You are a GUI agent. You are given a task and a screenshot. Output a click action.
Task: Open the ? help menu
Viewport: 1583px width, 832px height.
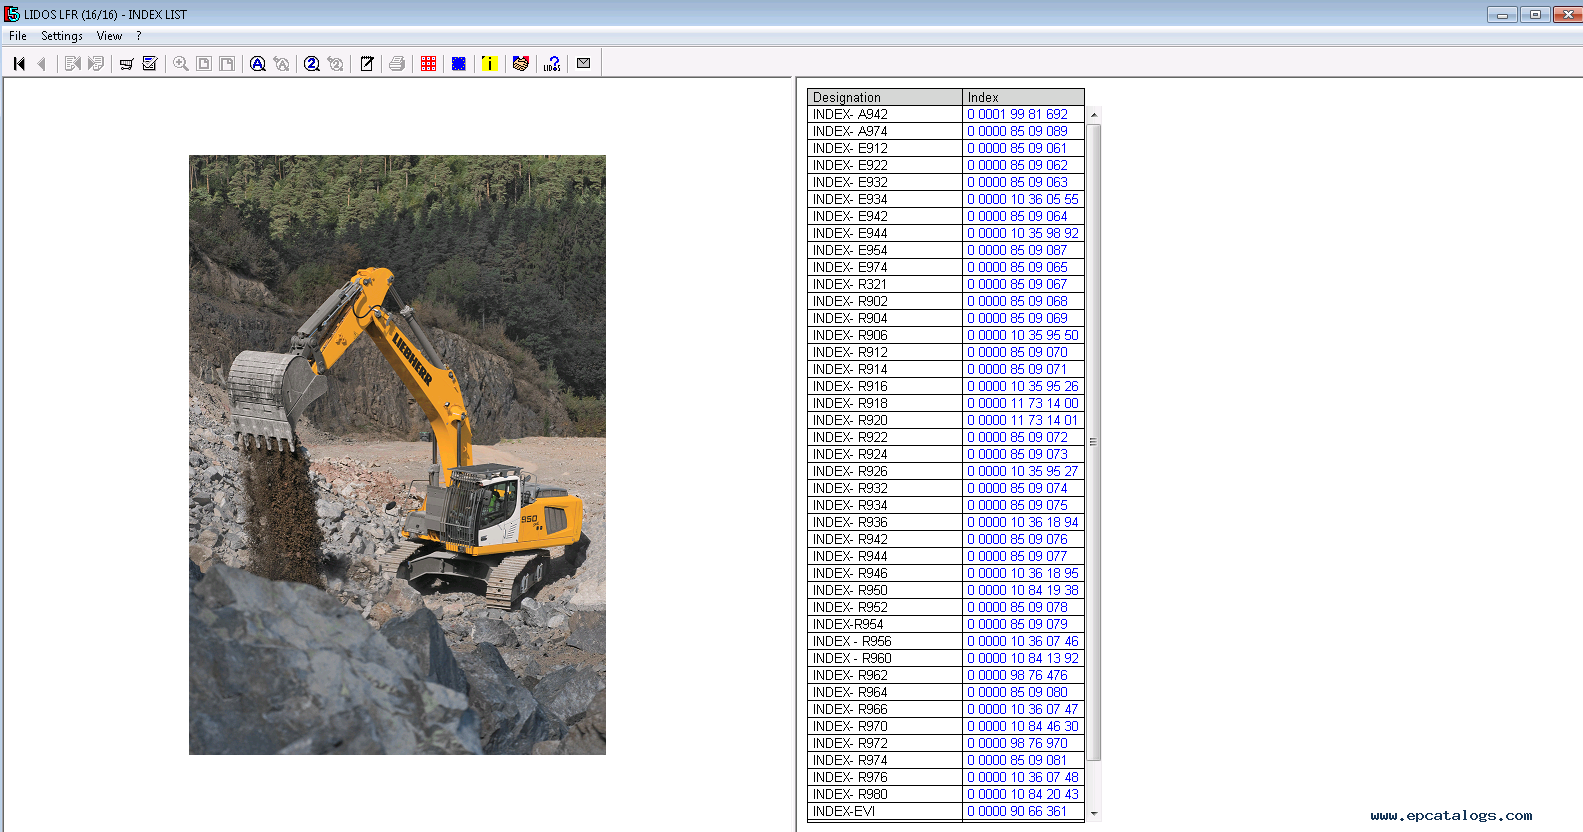139,36
